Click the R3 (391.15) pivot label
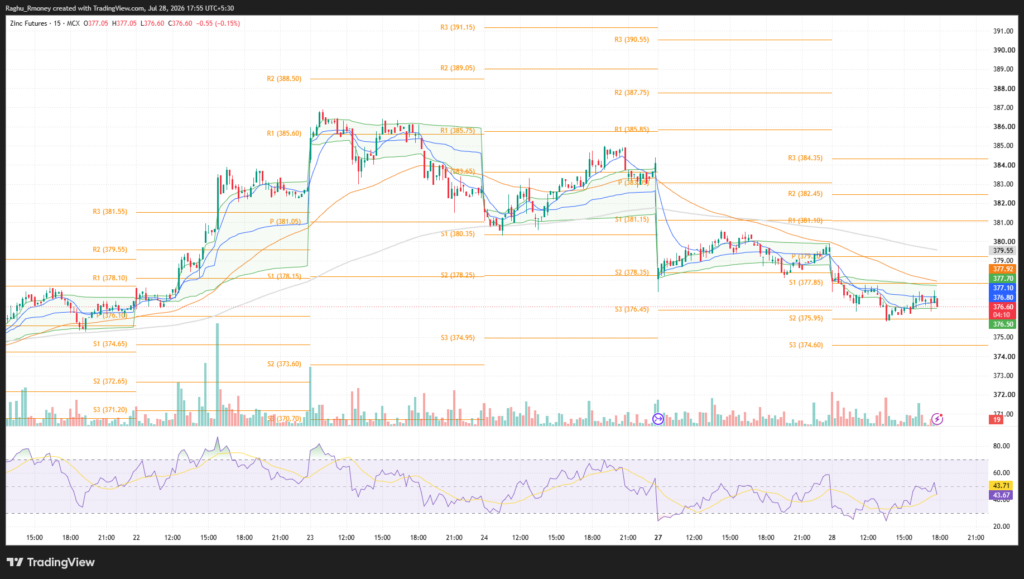Image resolution: width=1024 pixels, height=579 pixels. coord(458,27)
